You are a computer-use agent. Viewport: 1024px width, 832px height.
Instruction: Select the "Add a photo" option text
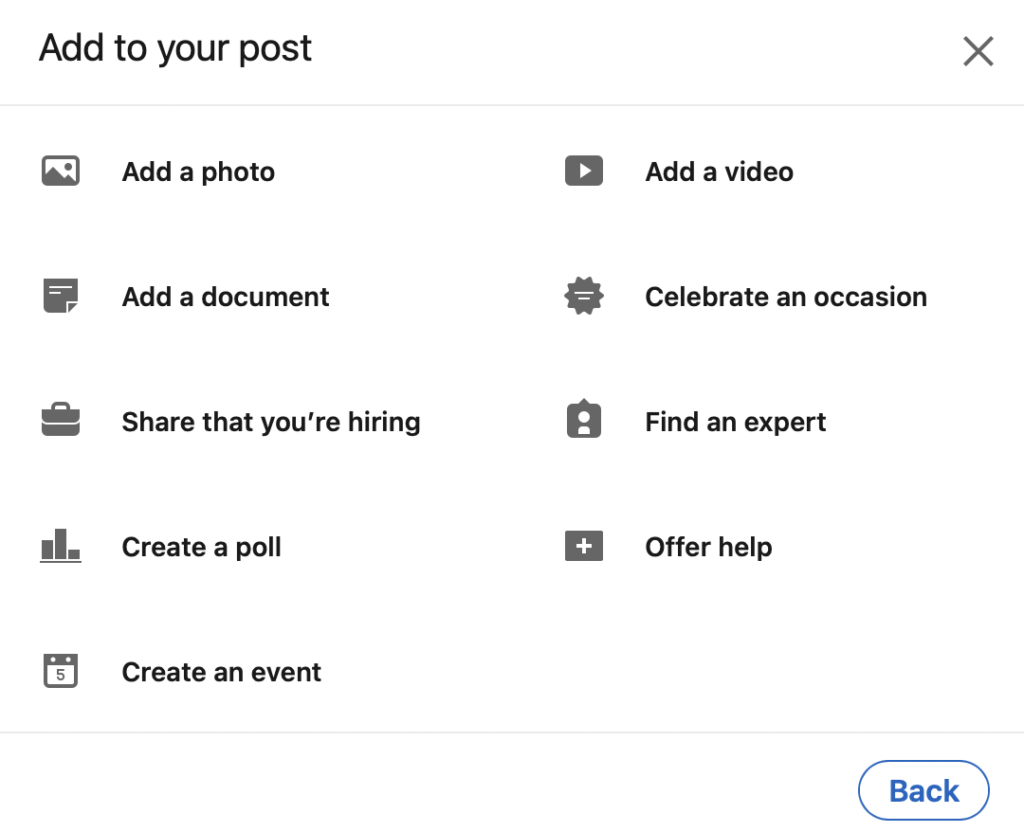pyautogui.click(x=198, y=172)
